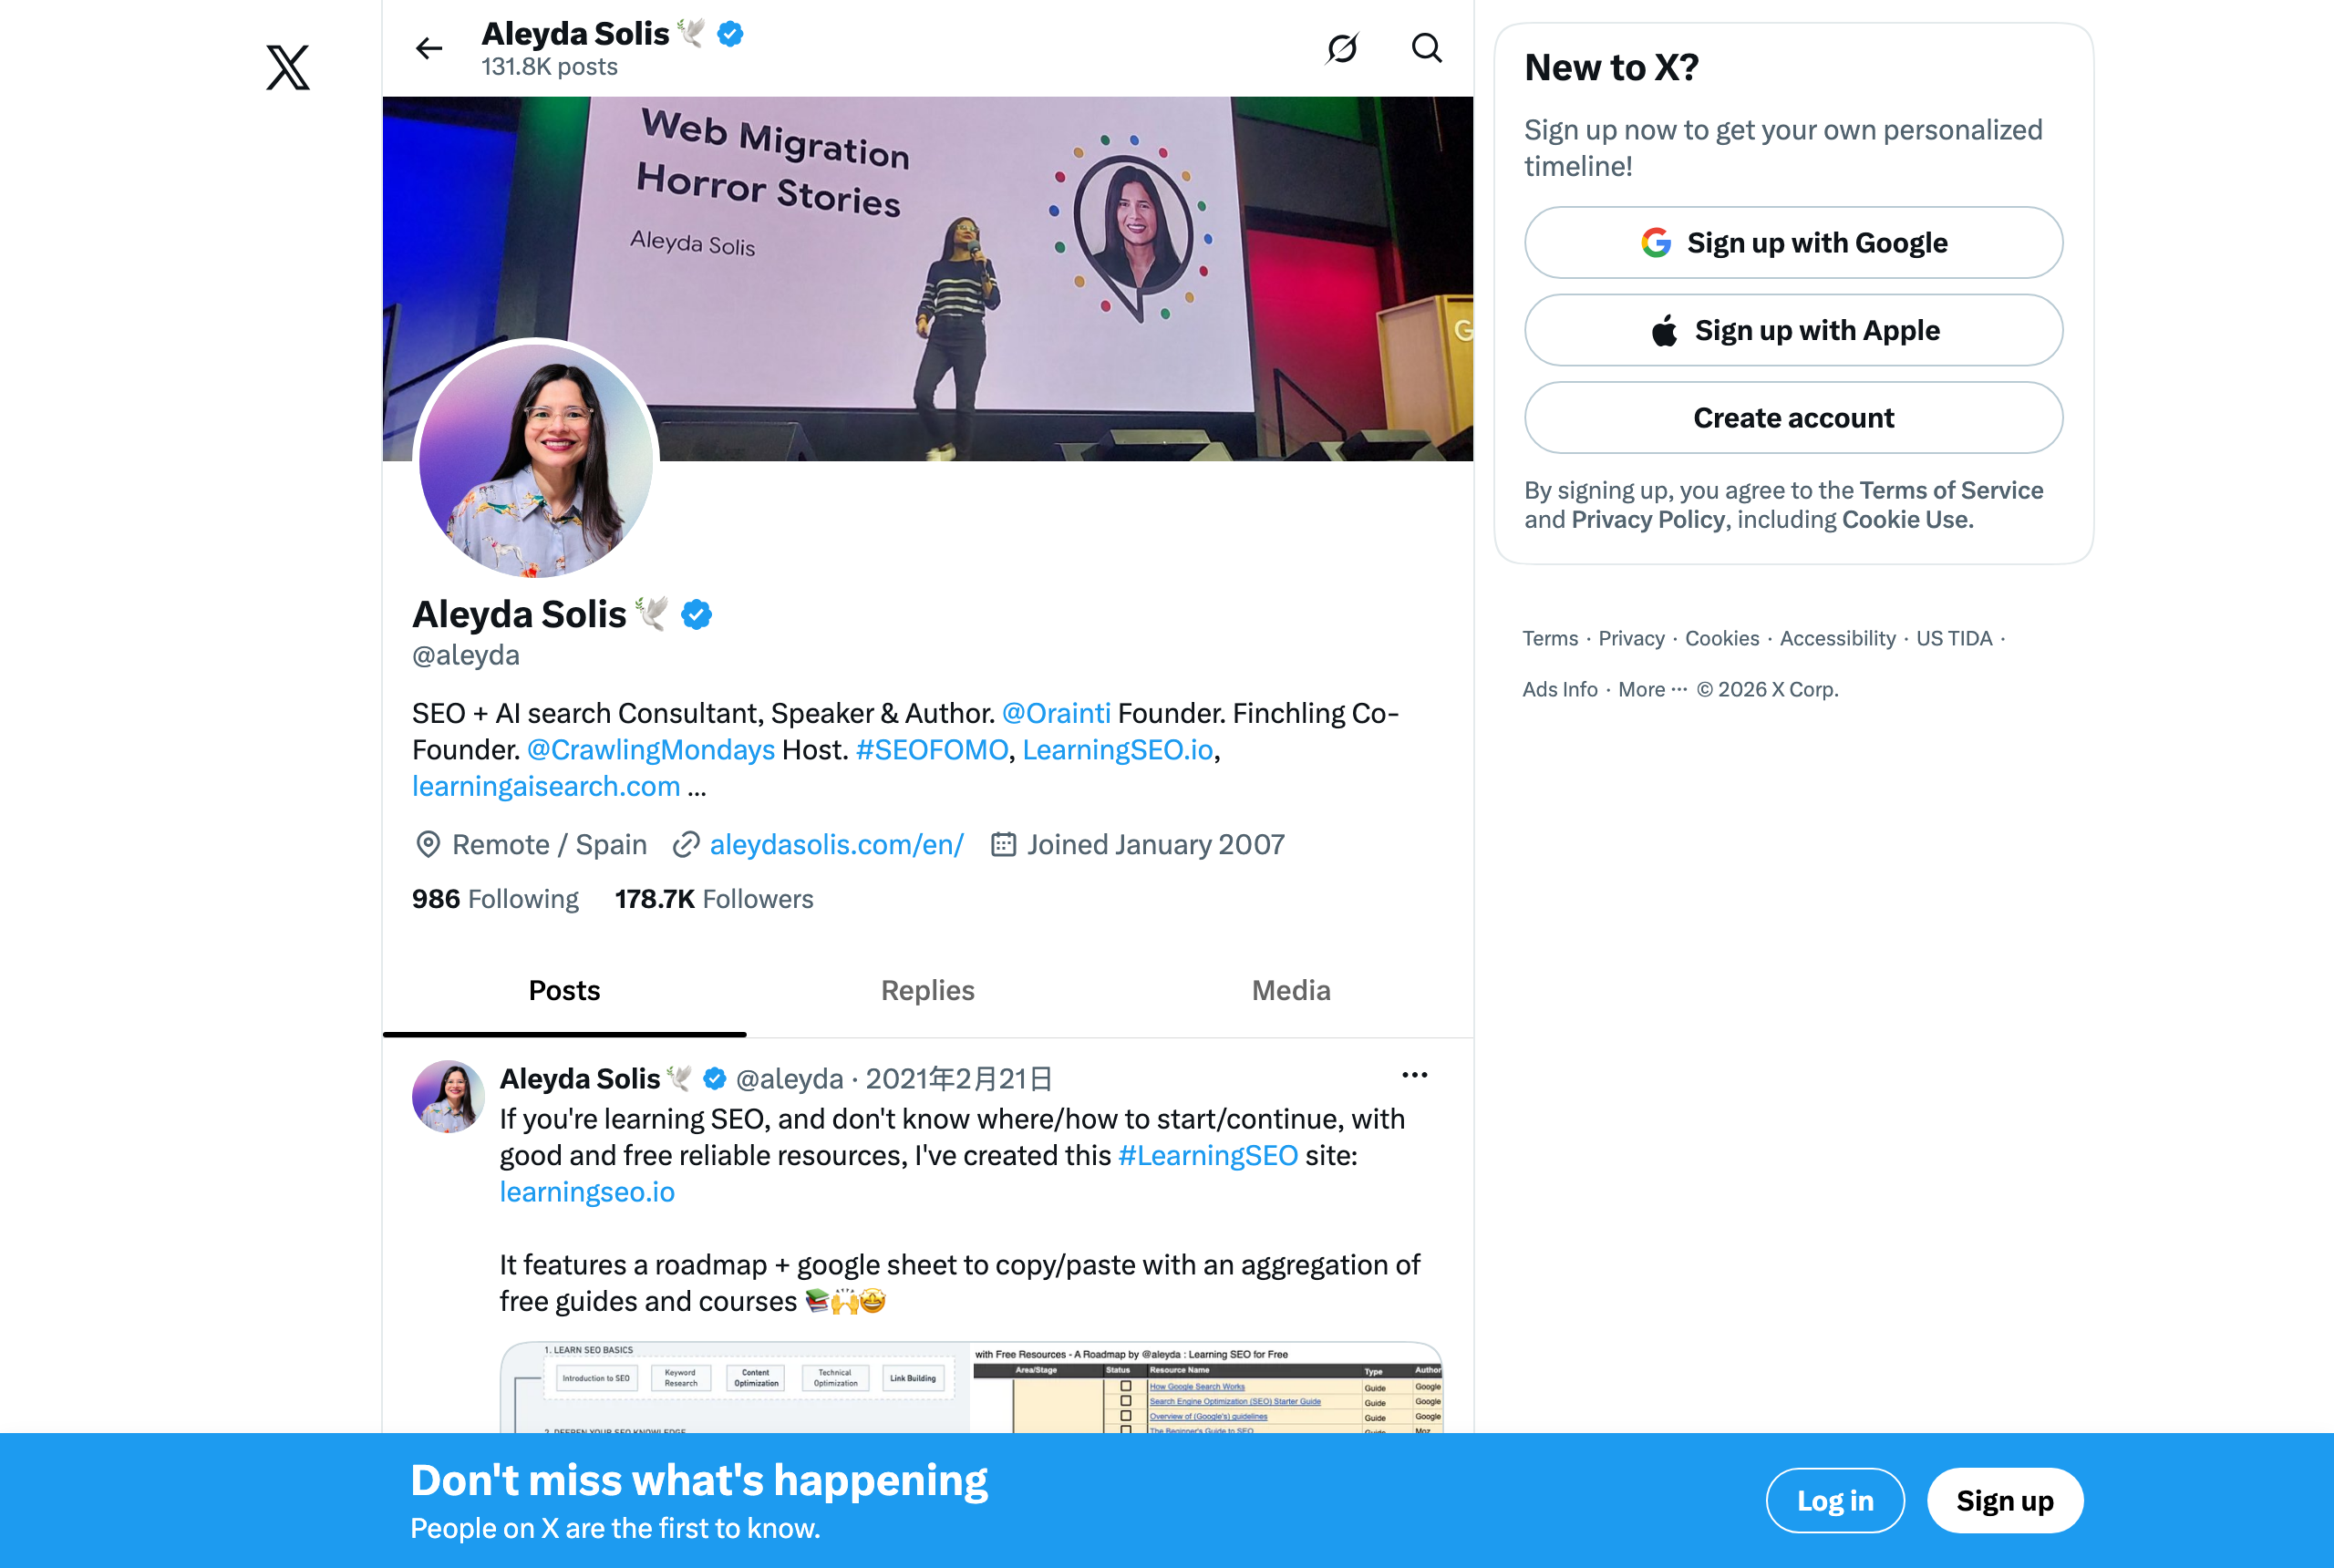
Task: Click the Remote / Spain location text
Action: [x=549, y=845]
